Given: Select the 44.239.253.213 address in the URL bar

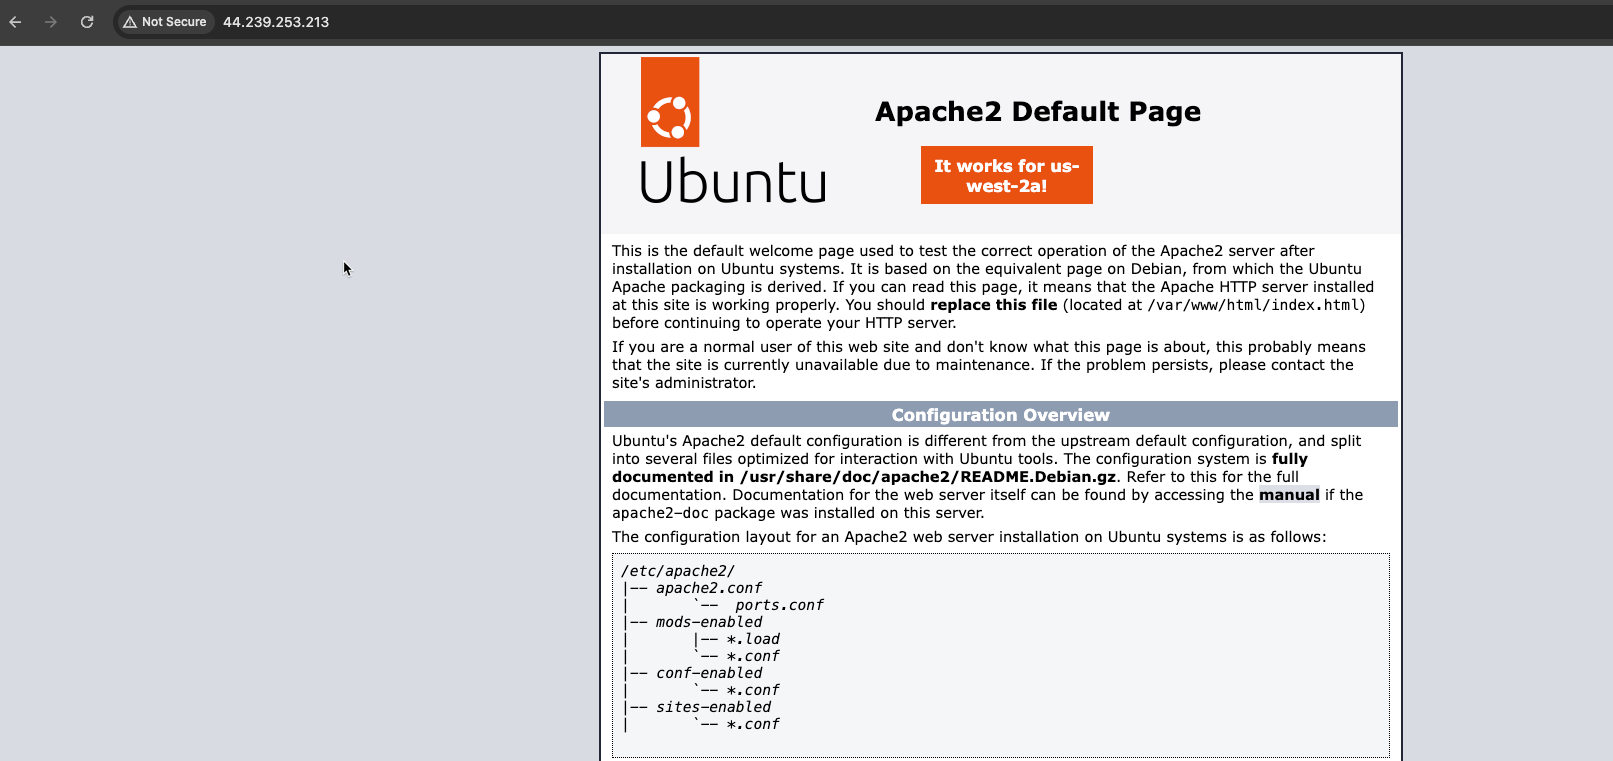Looking at the screenshot, I should [x=276, y=22].
